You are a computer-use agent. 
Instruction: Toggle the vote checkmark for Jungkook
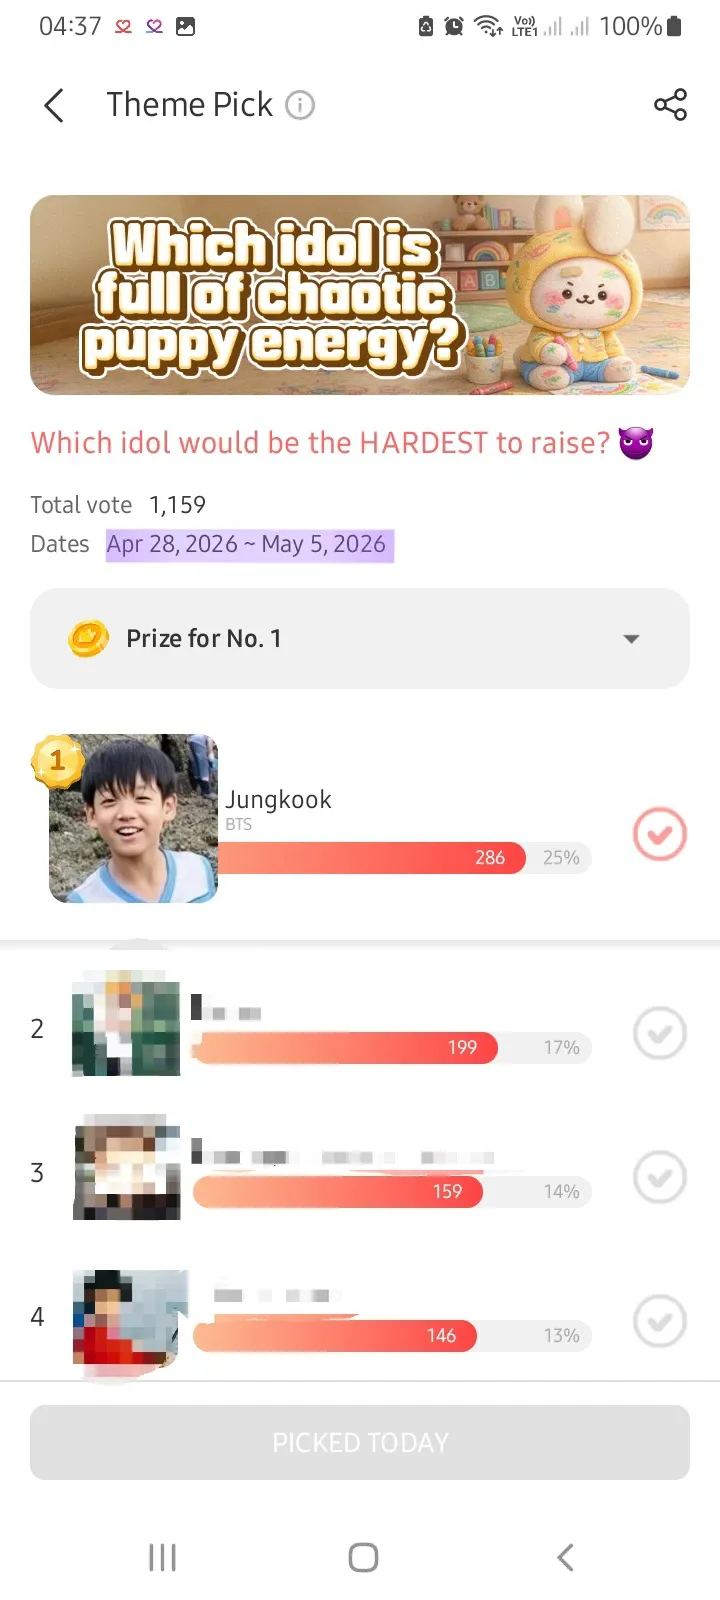pos(660,834)
